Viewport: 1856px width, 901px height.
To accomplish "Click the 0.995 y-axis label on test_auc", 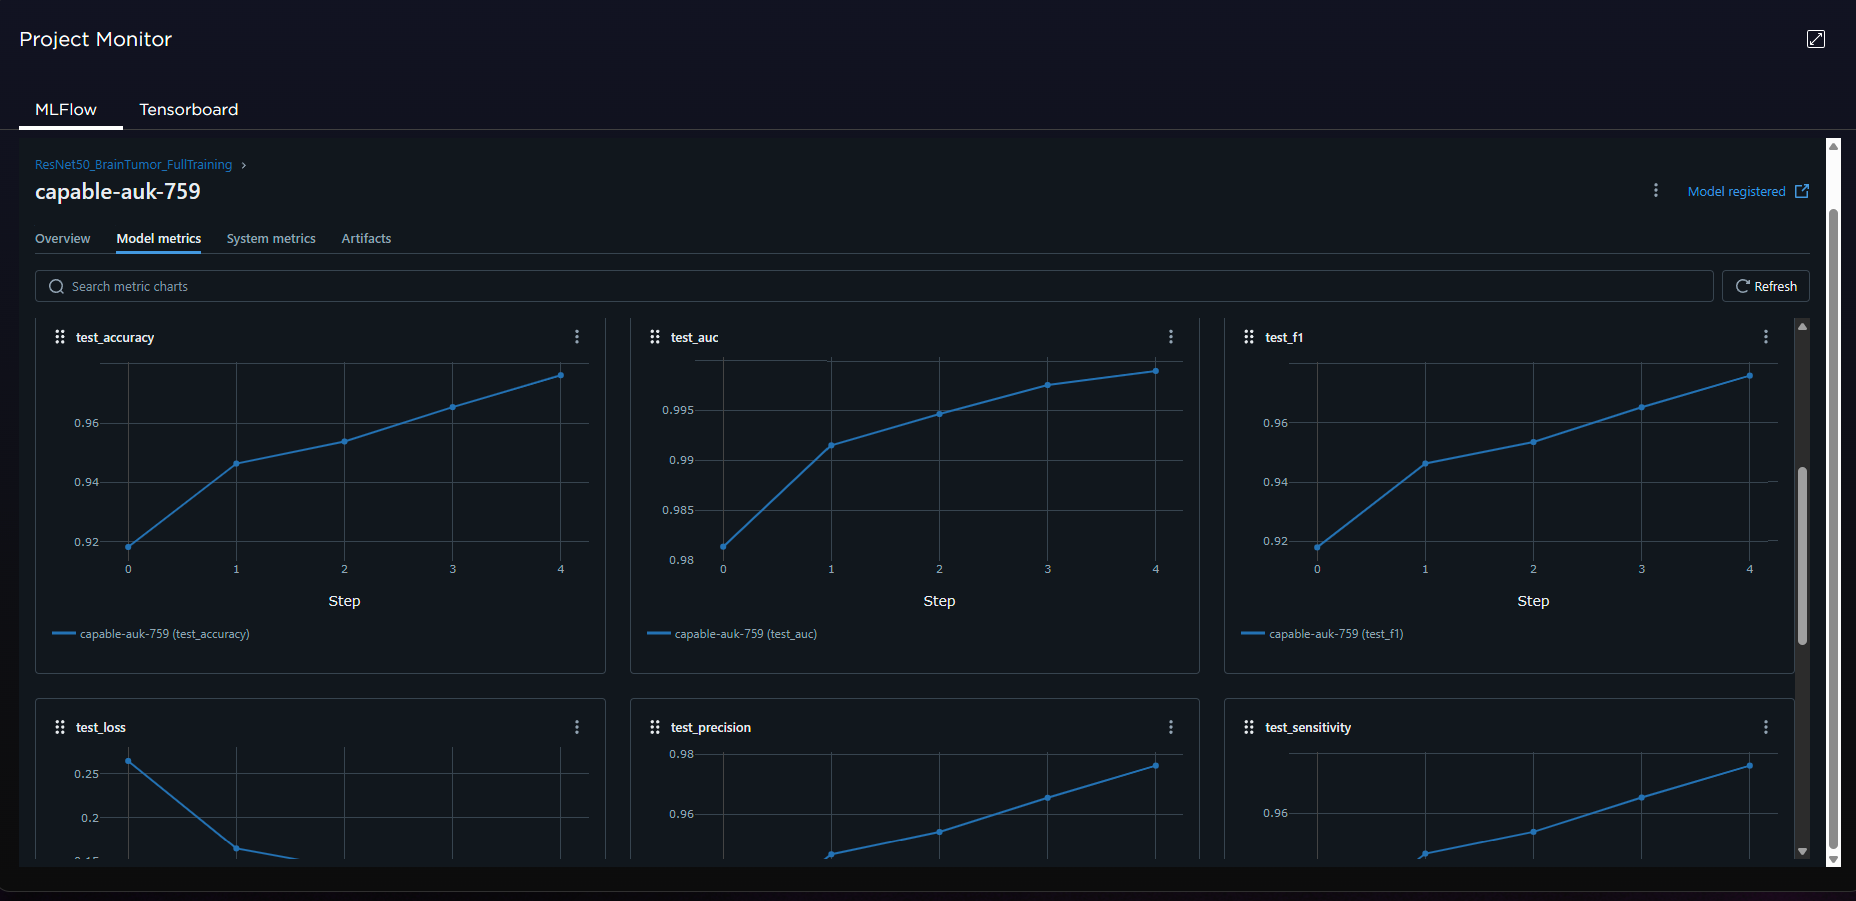I will 678,410.
